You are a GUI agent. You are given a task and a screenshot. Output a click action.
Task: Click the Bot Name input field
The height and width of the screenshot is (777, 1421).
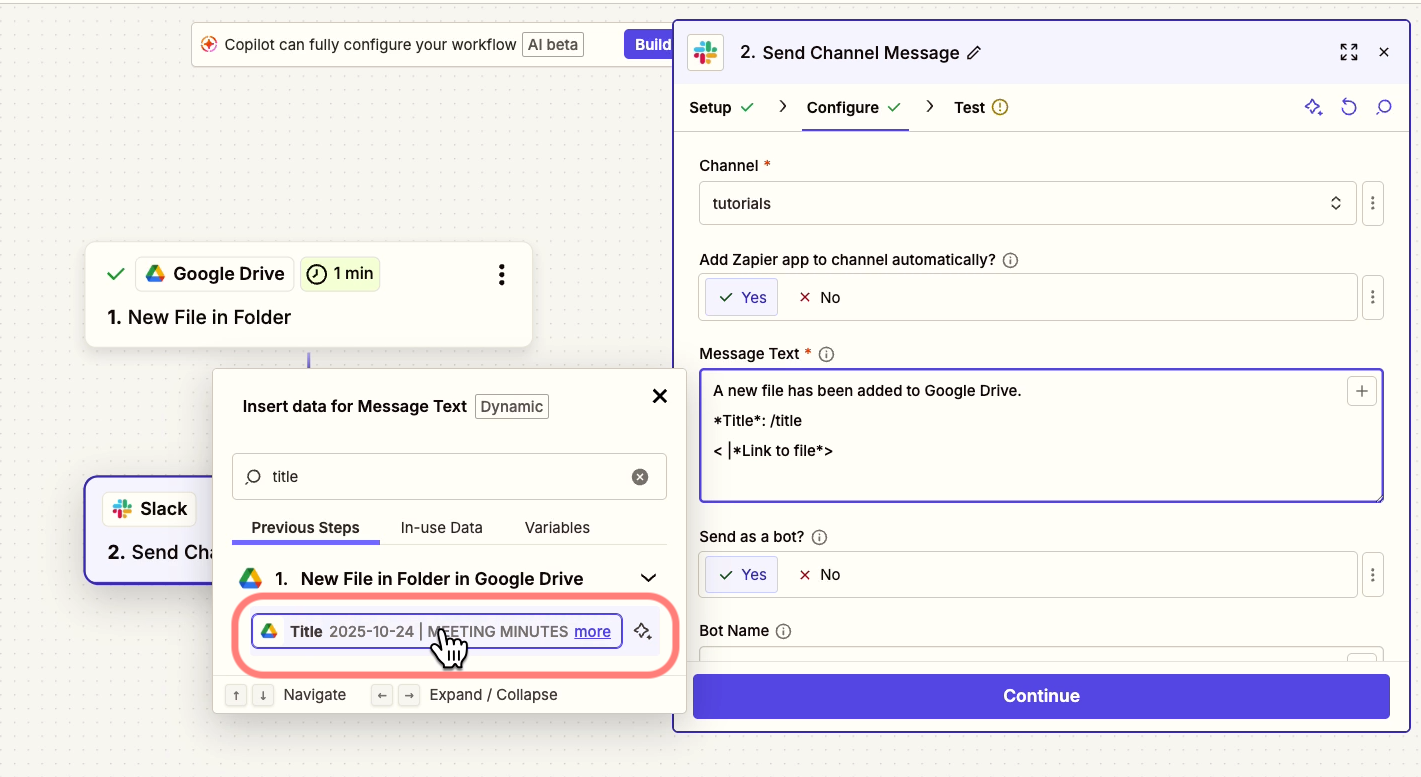click(1041, 652)
